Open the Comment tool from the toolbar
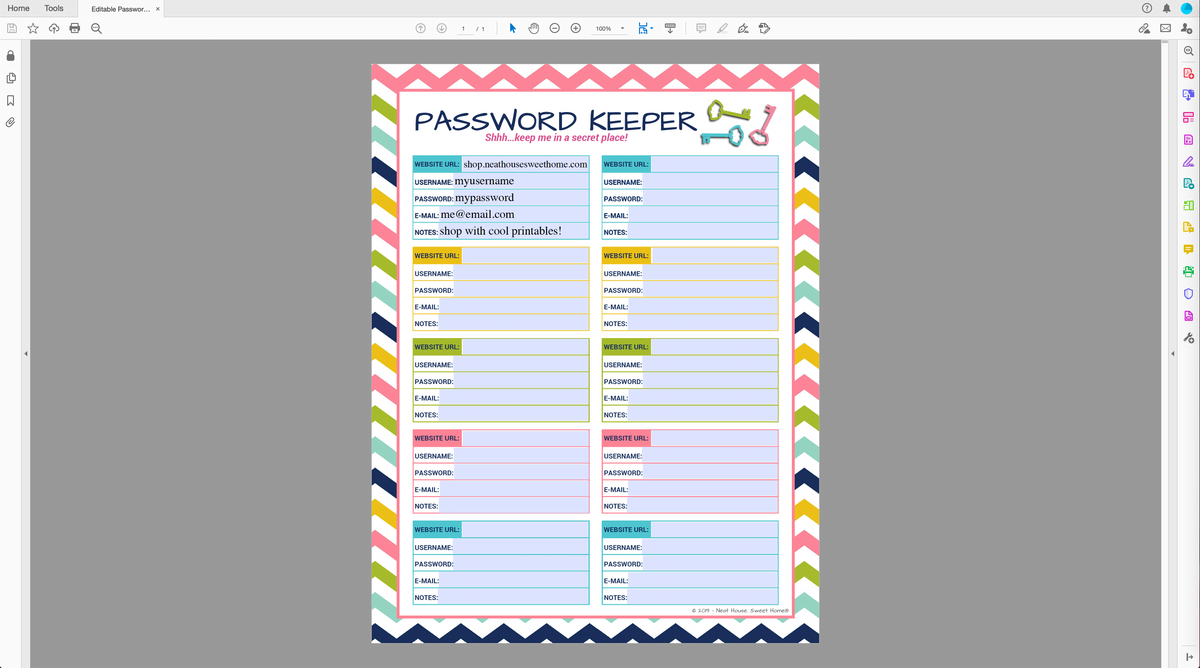This screenshot has height=668, width=1200. point(700,27)
